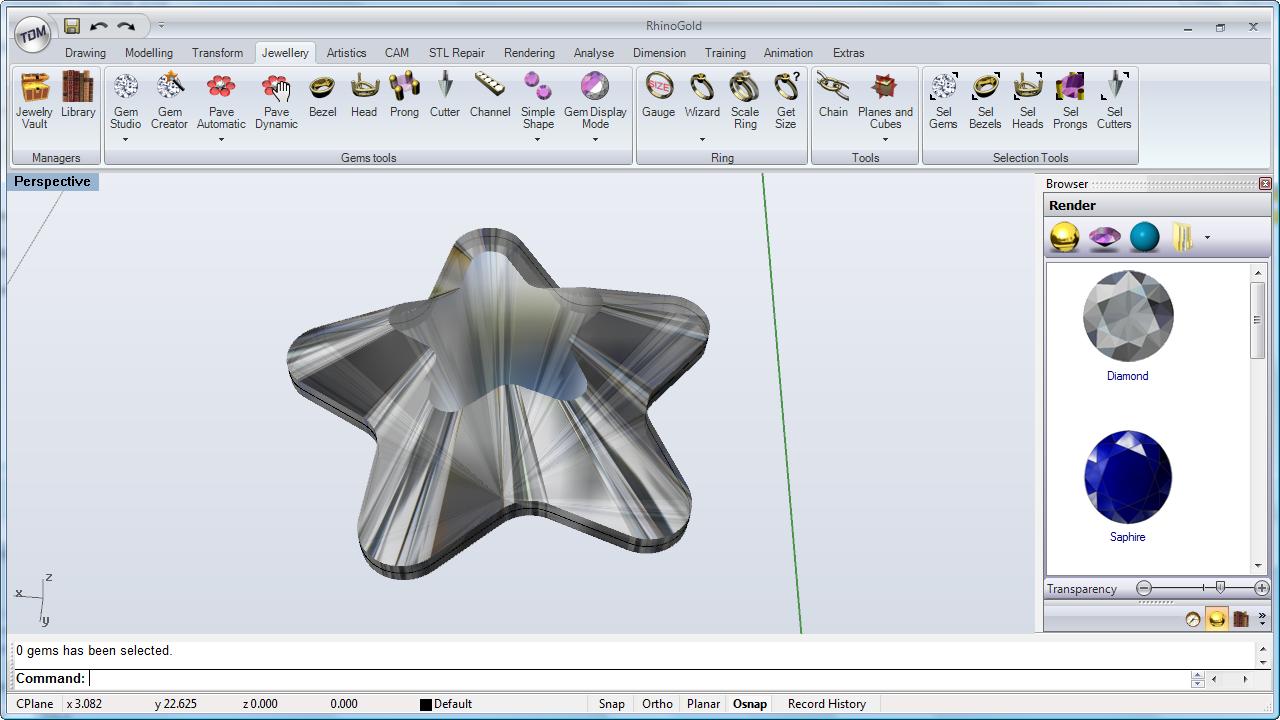Expand the Gem Display Mode dropdown arrow

[595, 140]
